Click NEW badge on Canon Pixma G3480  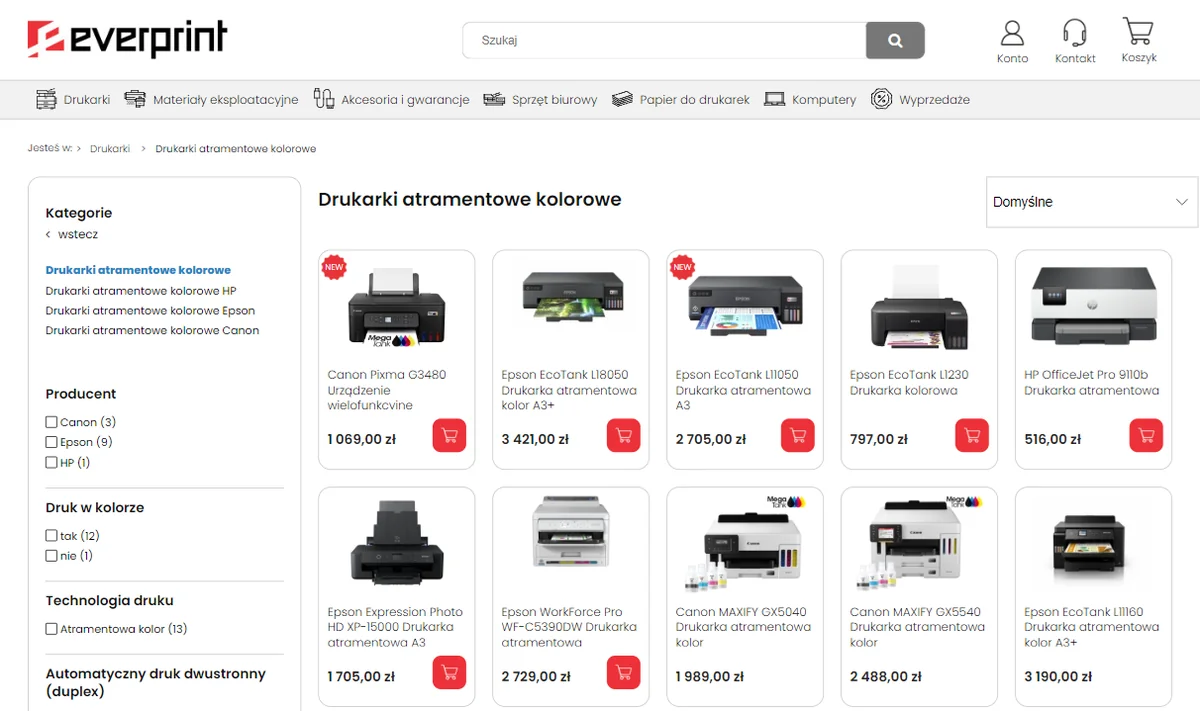click(334, 267)
